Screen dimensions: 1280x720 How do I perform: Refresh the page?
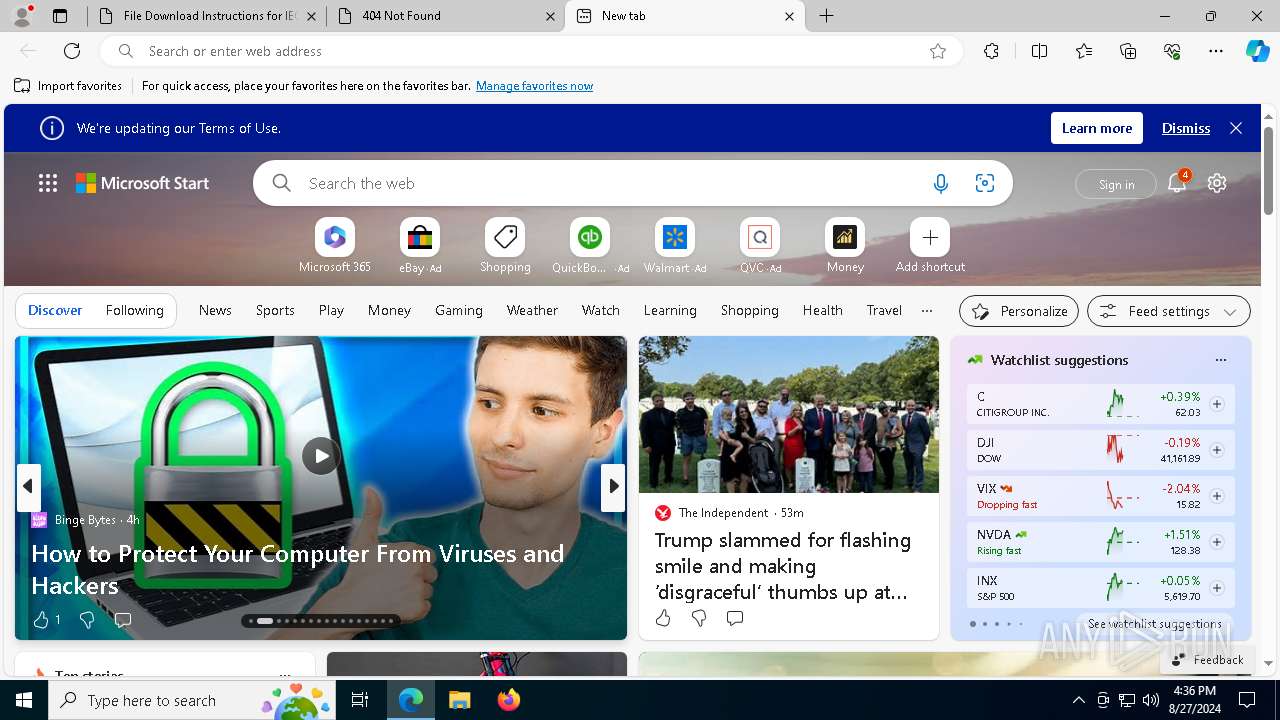[72, 51]
